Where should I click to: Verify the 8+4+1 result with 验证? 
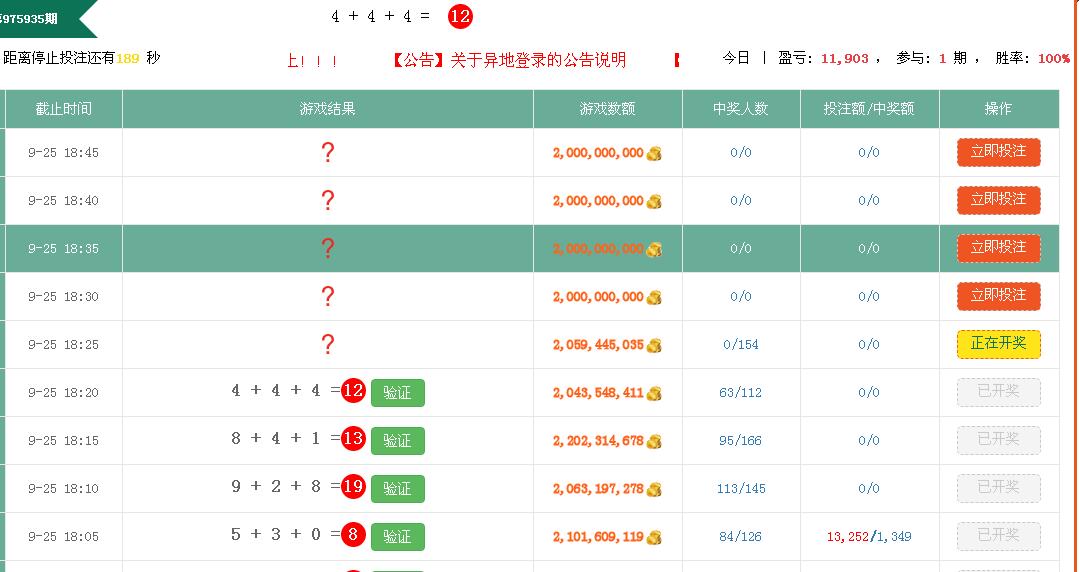(397, 441)
